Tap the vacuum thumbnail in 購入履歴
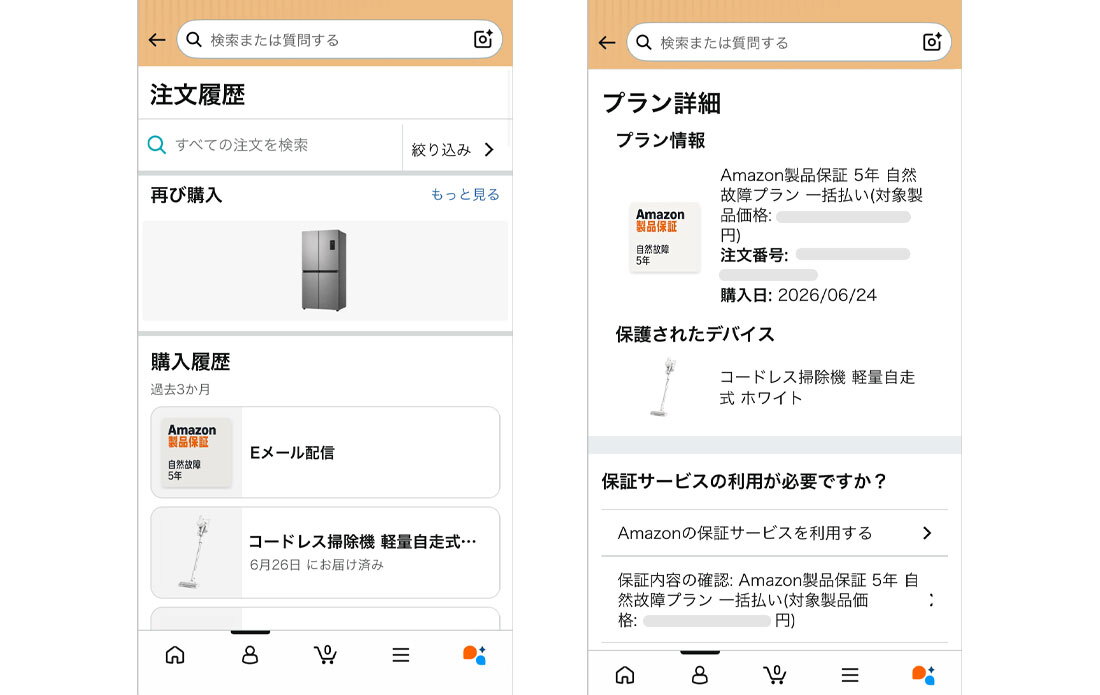Screen dimensions: 1100x695 pos(194,553)
